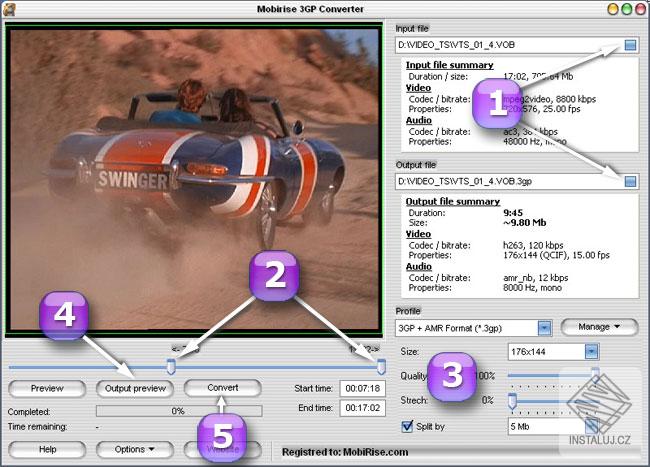Open Help

(x=47, y=449)
